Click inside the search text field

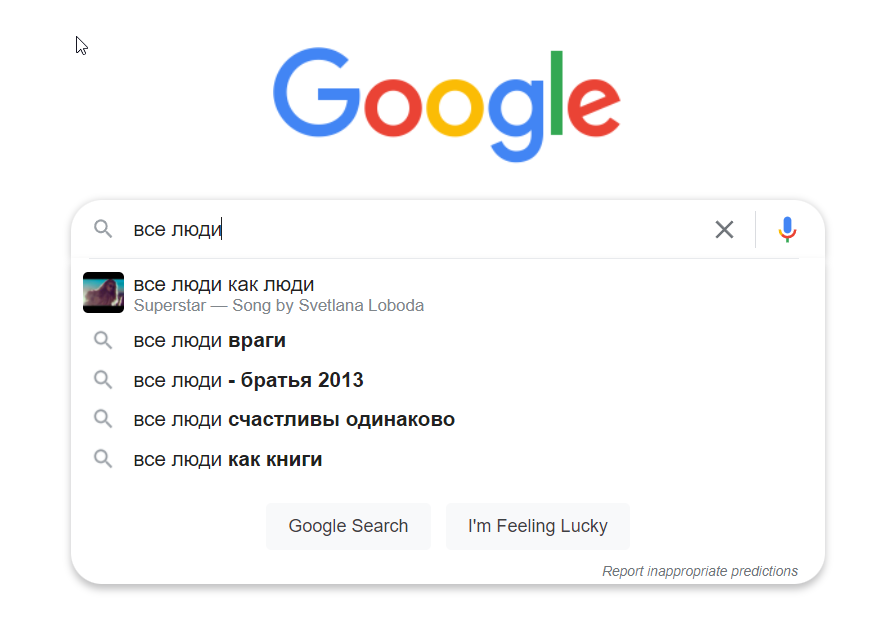point(450,230)
